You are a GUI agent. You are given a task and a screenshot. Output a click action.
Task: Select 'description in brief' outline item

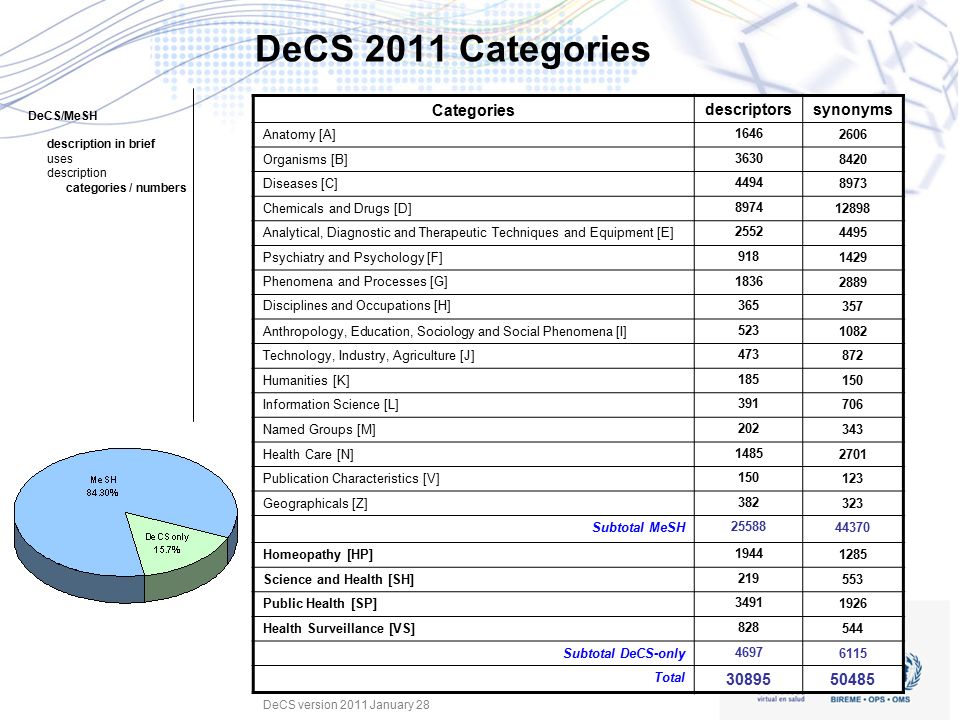click(x=101, y=144)
